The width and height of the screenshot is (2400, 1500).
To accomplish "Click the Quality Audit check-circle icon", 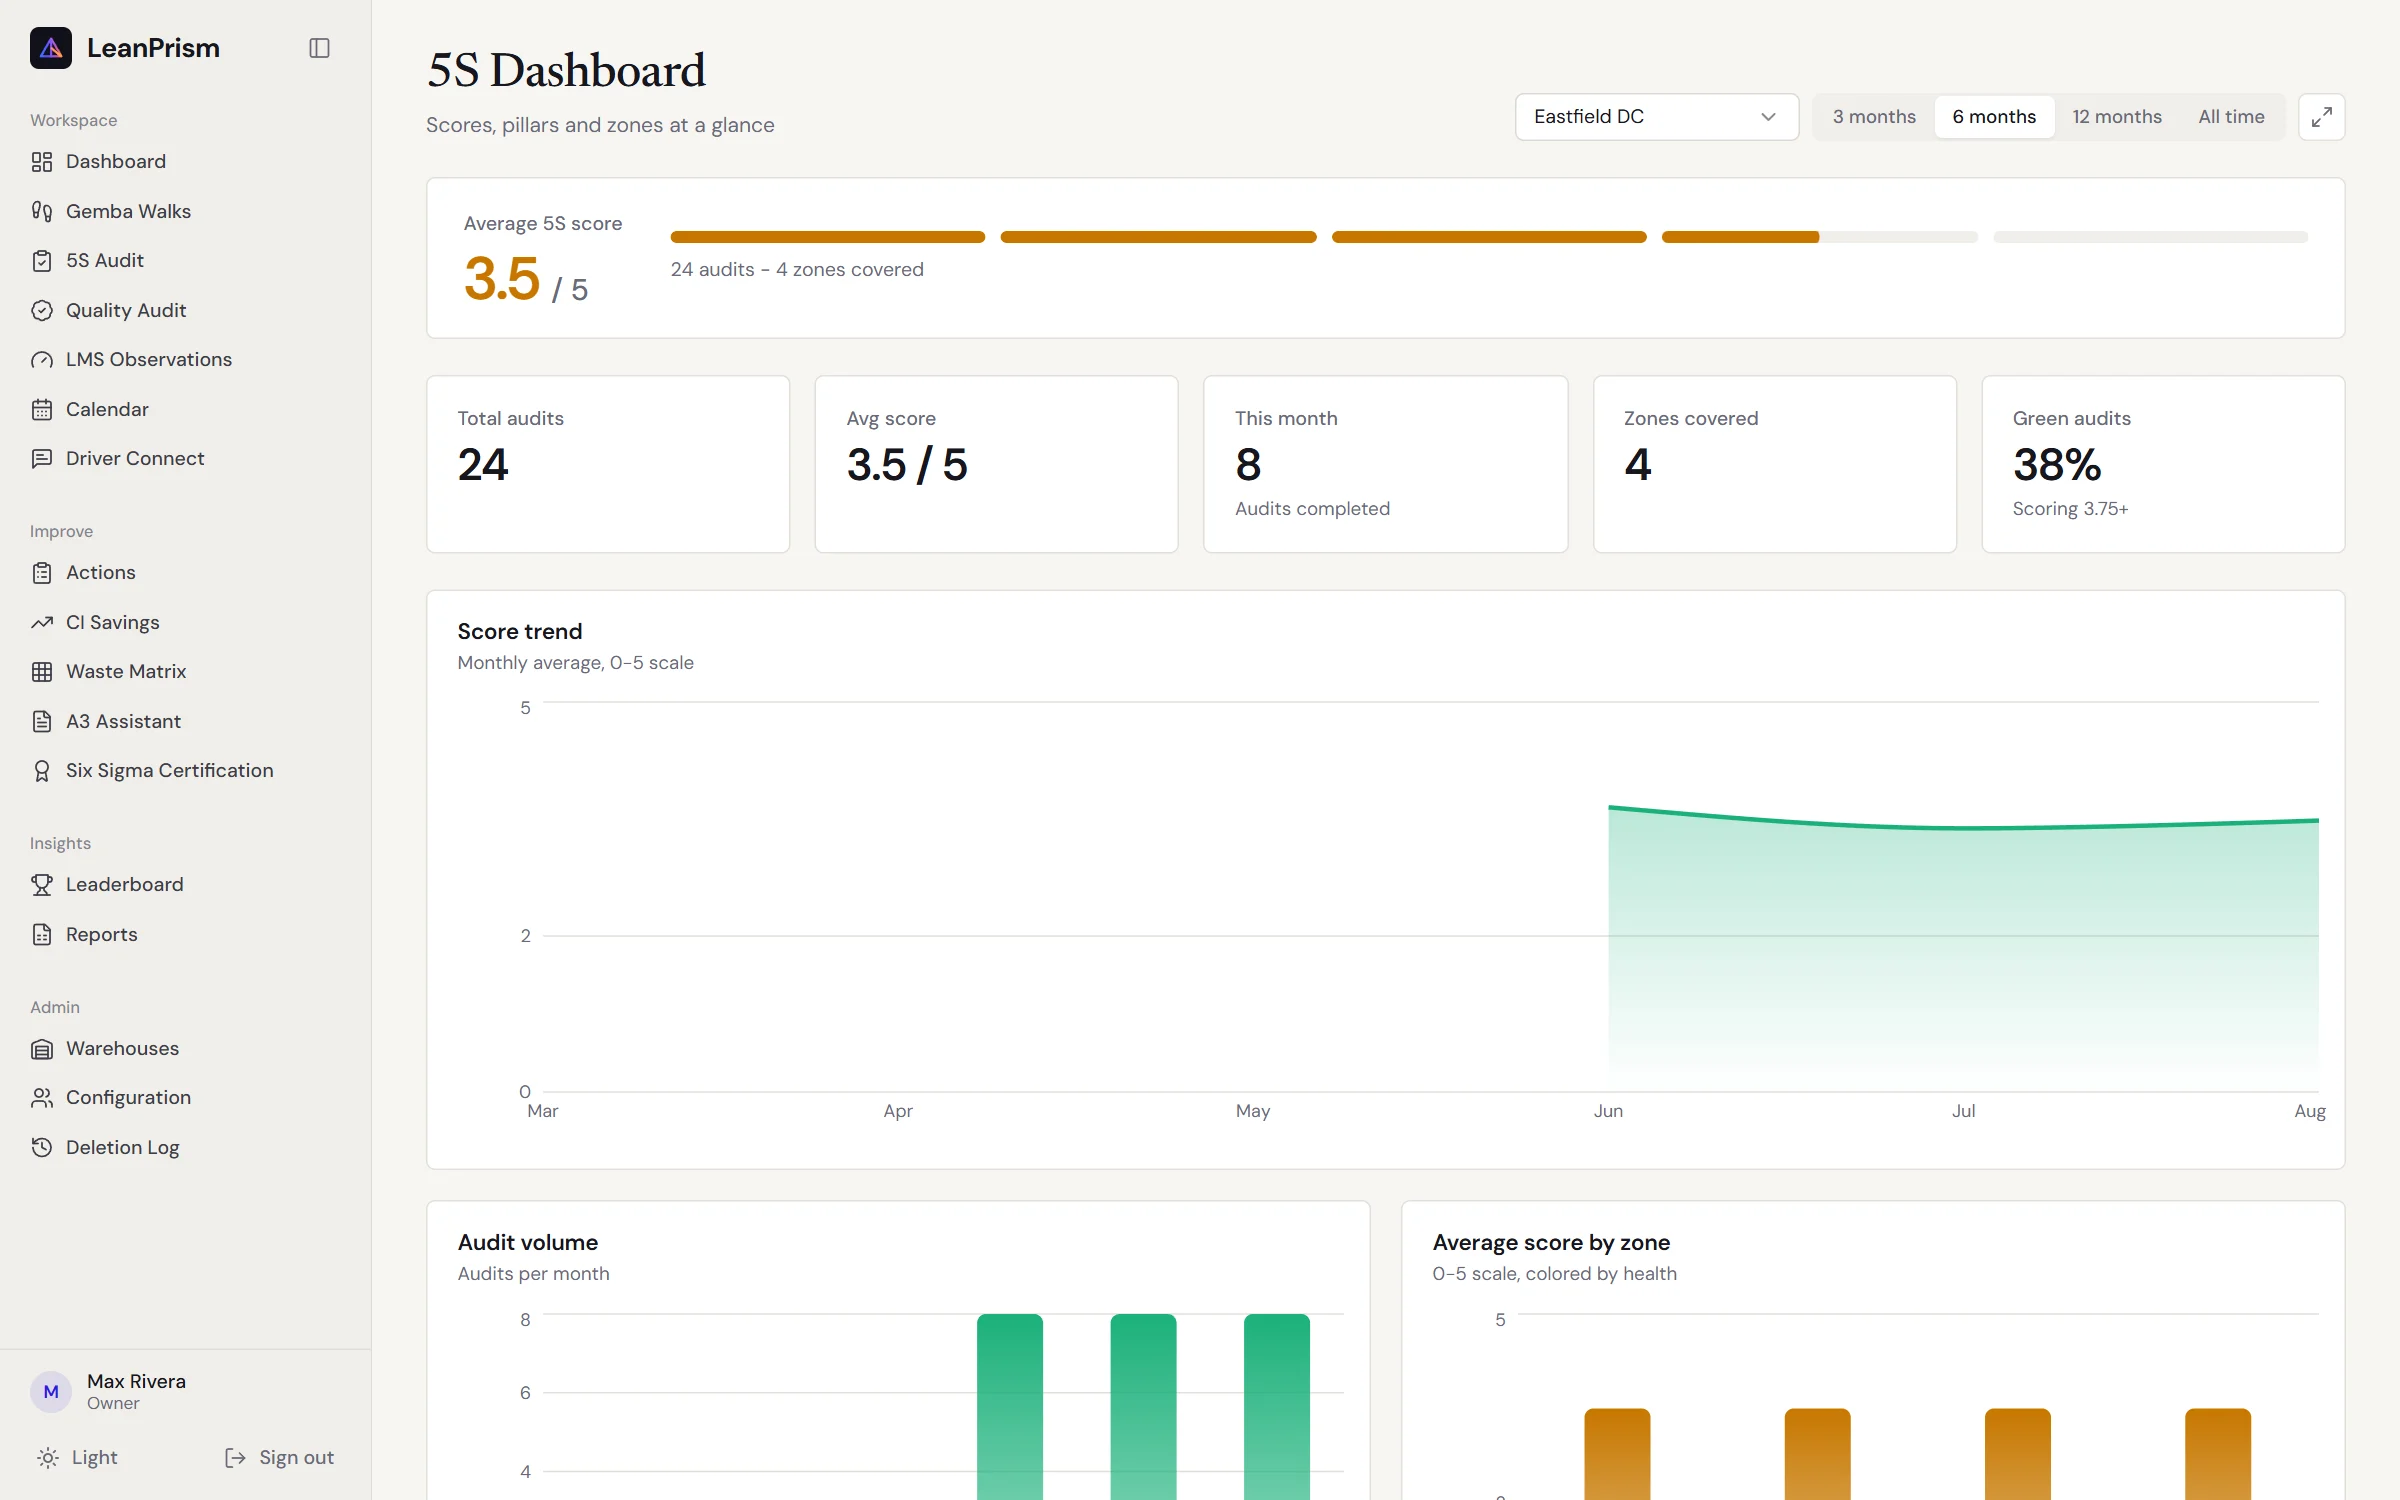I will 42,310.
